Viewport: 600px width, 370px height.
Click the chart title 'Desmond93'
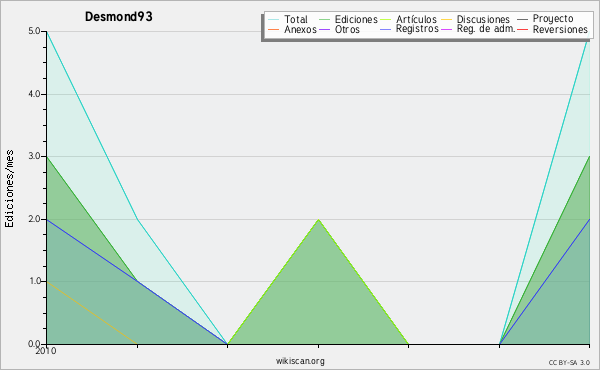[119, 17]
